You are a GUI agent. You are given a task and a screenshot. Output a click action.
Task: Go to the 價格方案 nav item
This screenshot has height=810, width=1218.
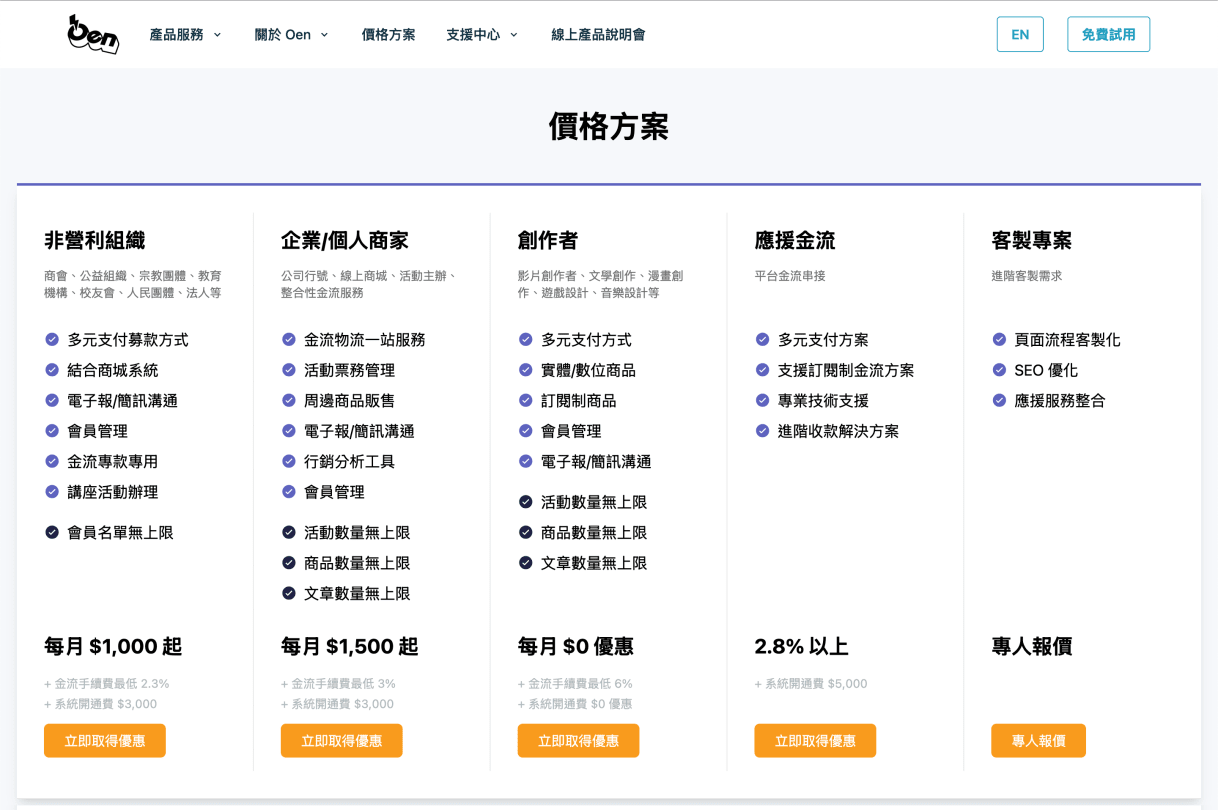pos(389,34)
